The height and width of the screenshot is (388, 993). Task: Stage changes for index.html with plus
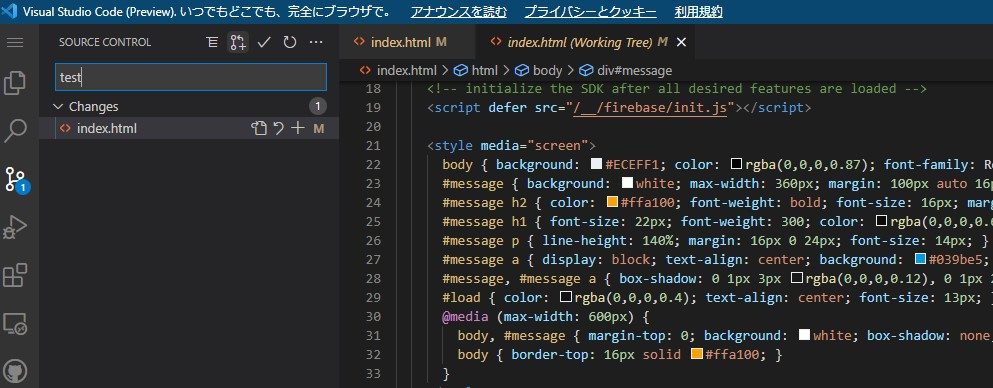pos(298,128)
